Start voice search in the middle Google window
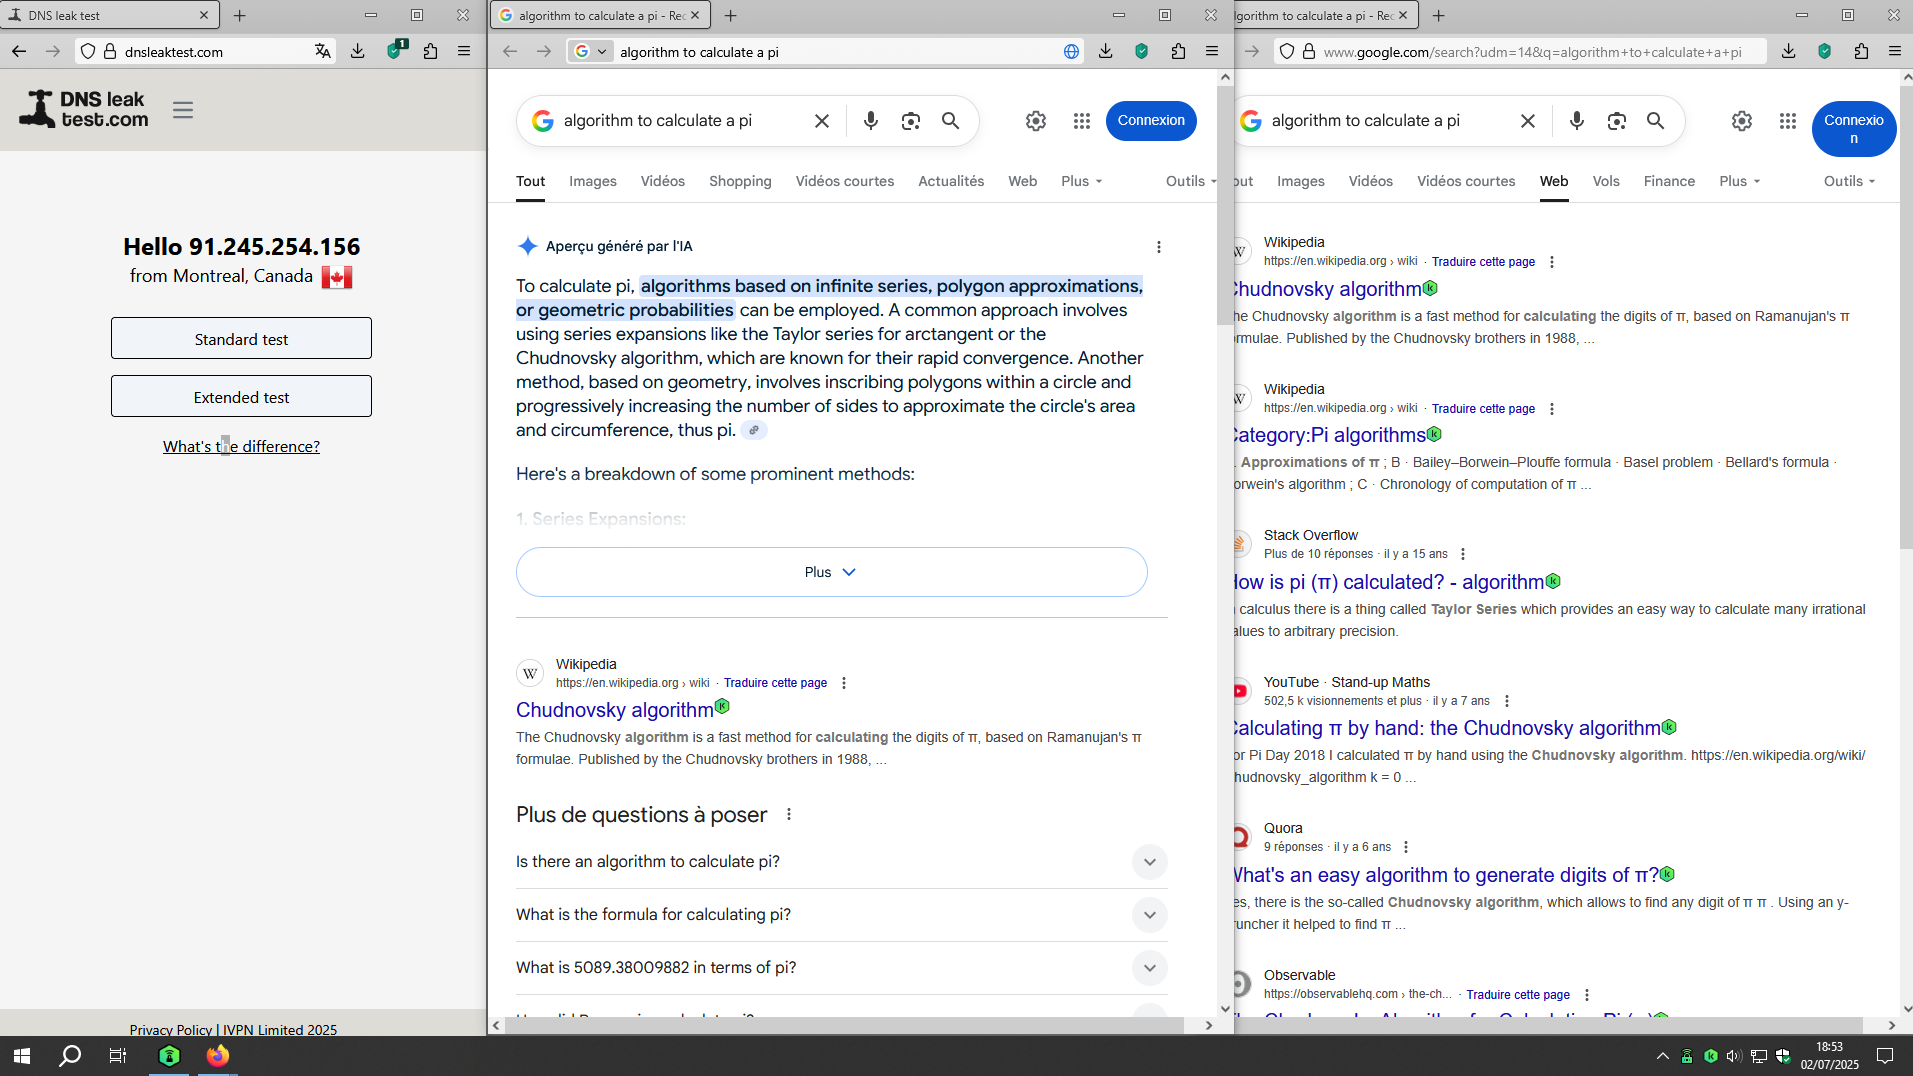The width and height of the screenshot is (1913, 1076). pyautogui.click(x=871, y=121)
